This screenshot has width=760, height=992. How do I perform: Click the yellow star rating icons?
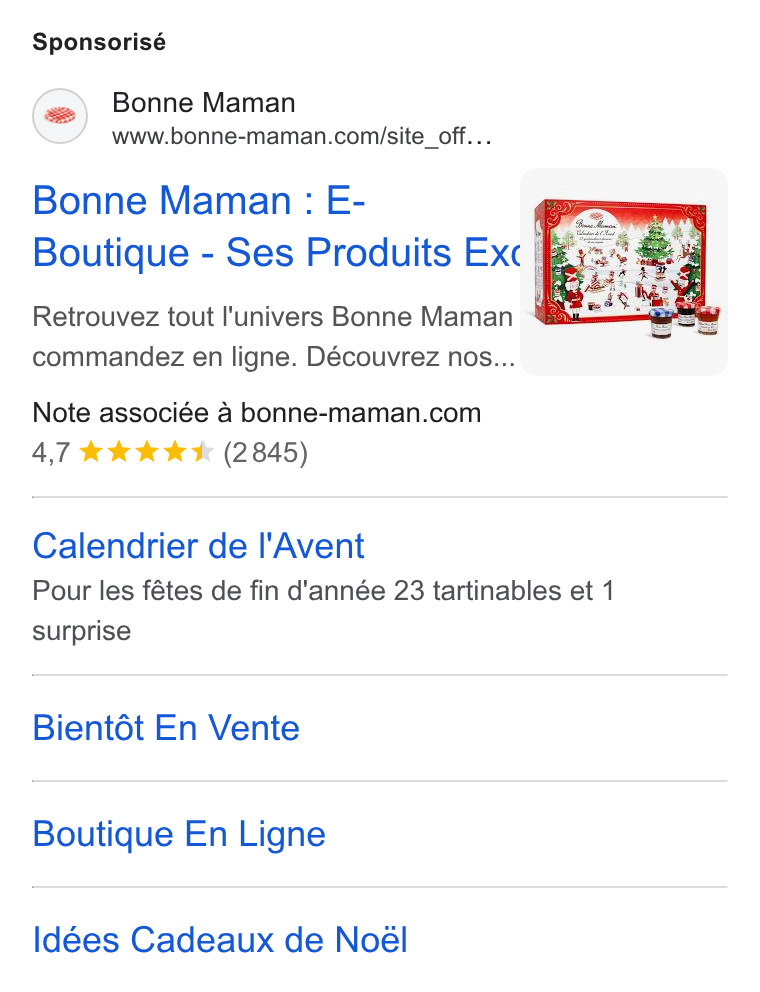point(146,452)
